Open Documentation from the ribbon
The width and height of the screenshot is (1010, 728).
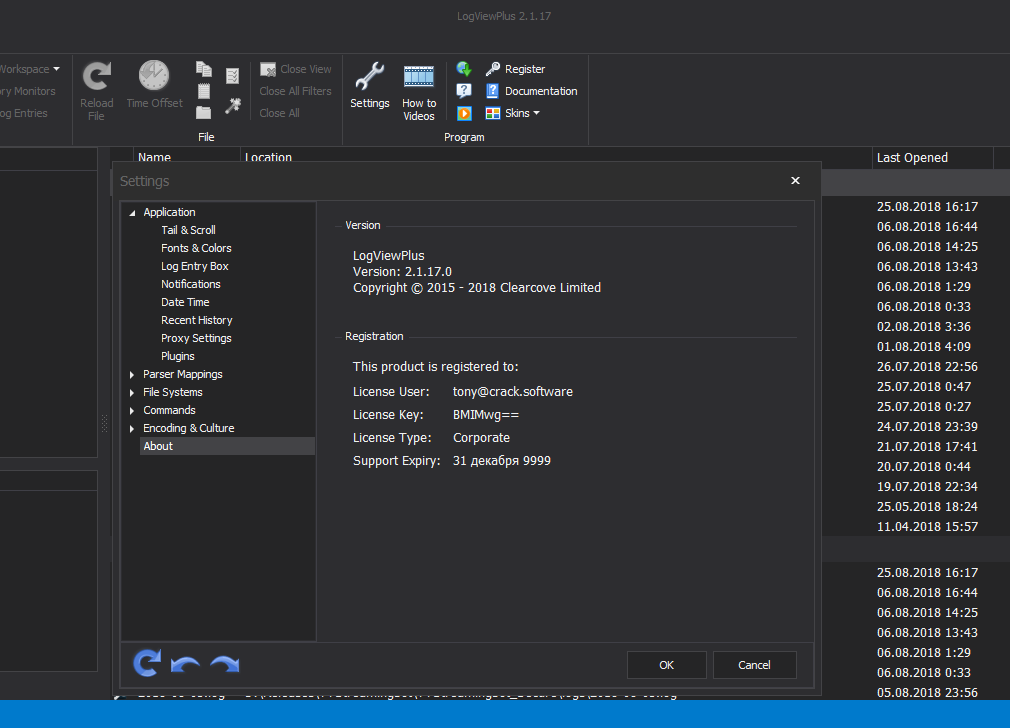coord(532,91)
